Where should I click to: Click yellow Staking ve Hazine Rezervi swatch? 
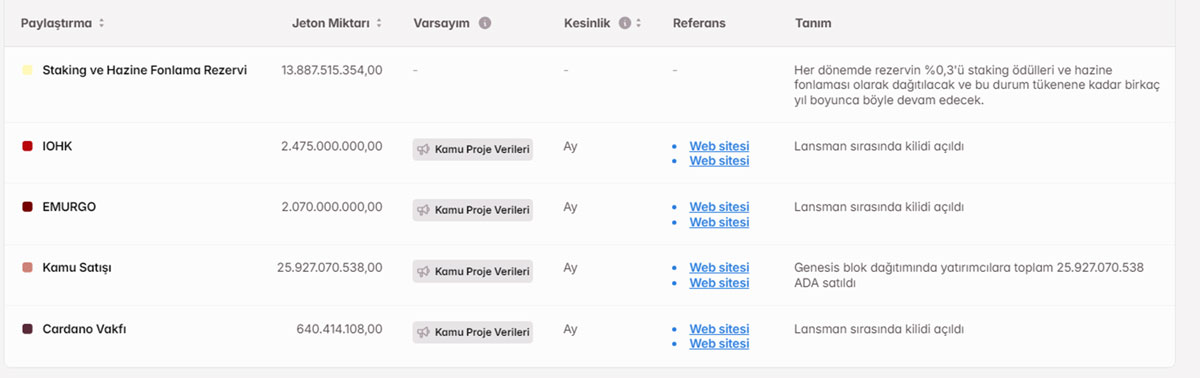tap(27, 71)
